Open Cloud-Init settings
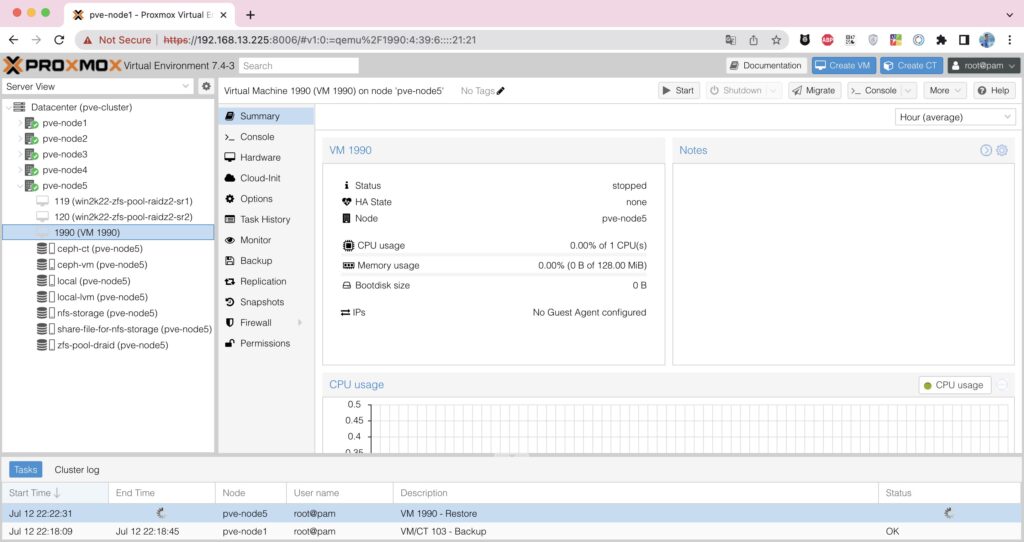 click(x=266, y=178)
